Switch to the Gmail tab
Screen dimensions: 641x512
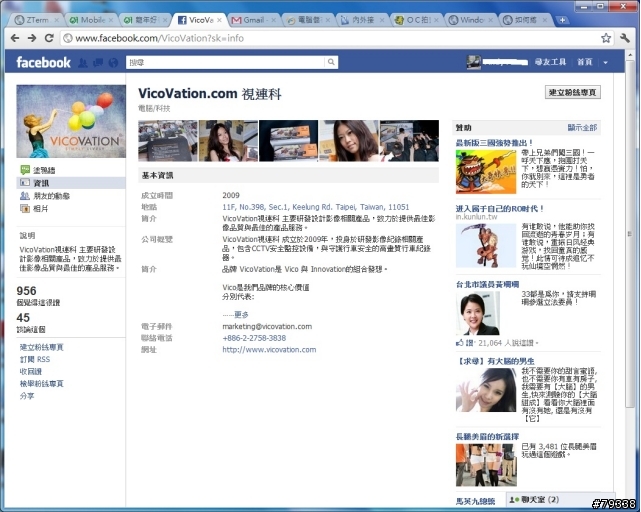[x=253, y=20]
